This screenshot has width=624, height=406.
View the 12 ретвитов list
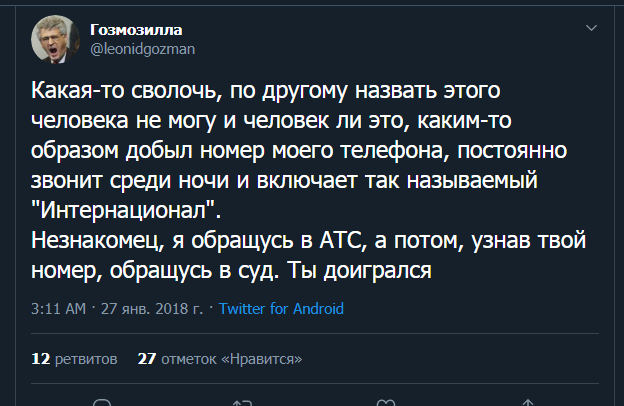75,358
